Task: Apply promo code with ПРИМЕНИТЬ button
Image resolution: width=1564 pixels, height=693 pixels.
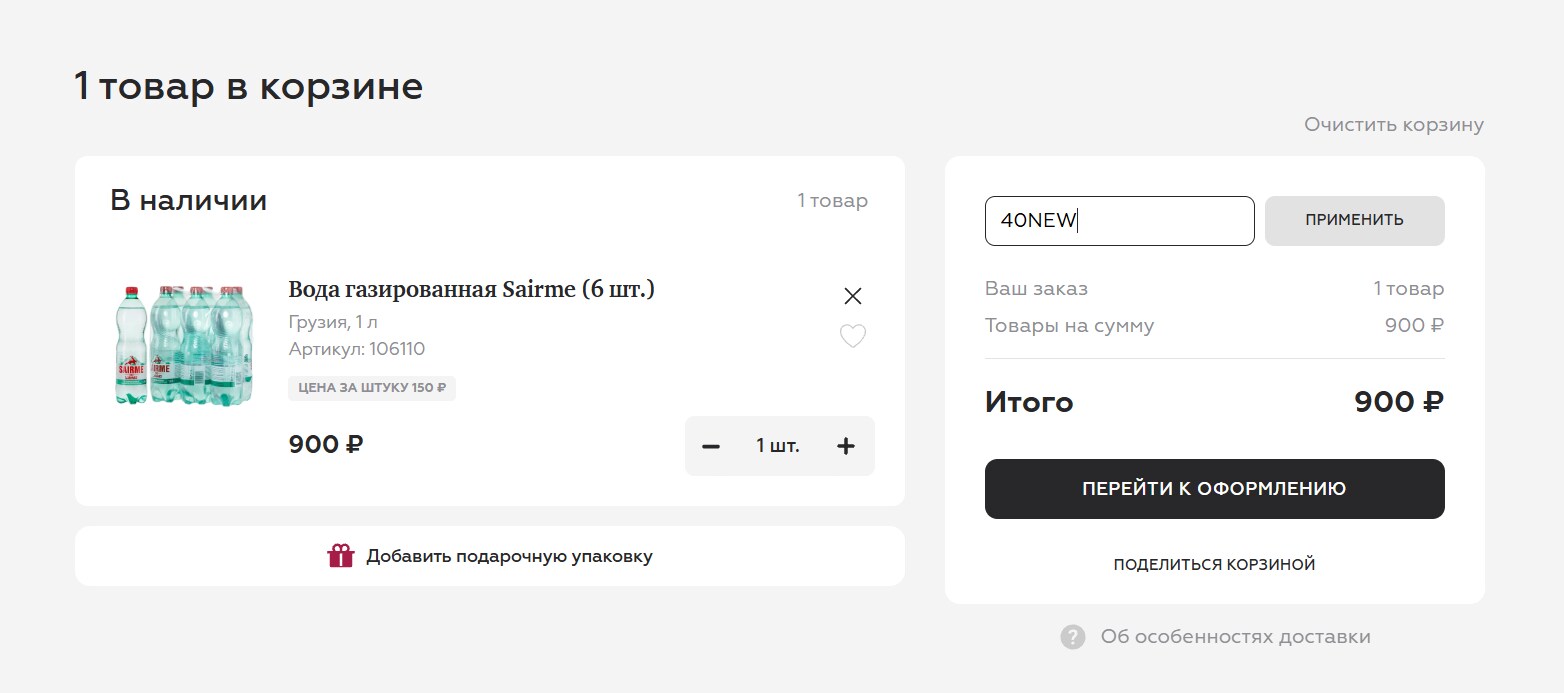Action: click(1354, 221)
